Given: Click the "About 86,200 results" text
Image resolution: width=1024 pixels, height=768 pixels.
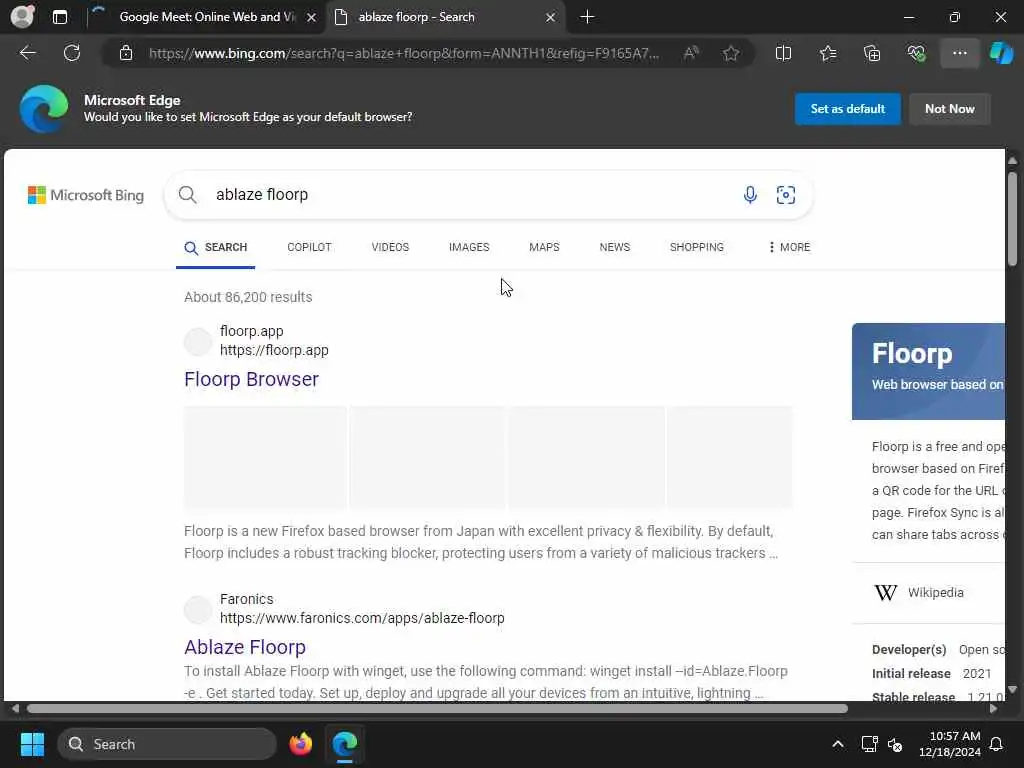Looking at the screenshot, I should 248,297.
